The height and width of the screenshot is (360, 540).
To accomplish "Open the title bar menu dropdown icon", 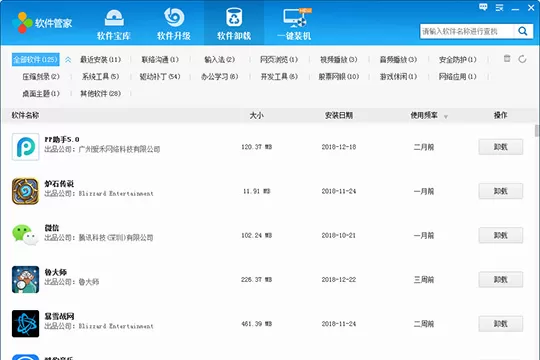I will [x=499, y=7].
